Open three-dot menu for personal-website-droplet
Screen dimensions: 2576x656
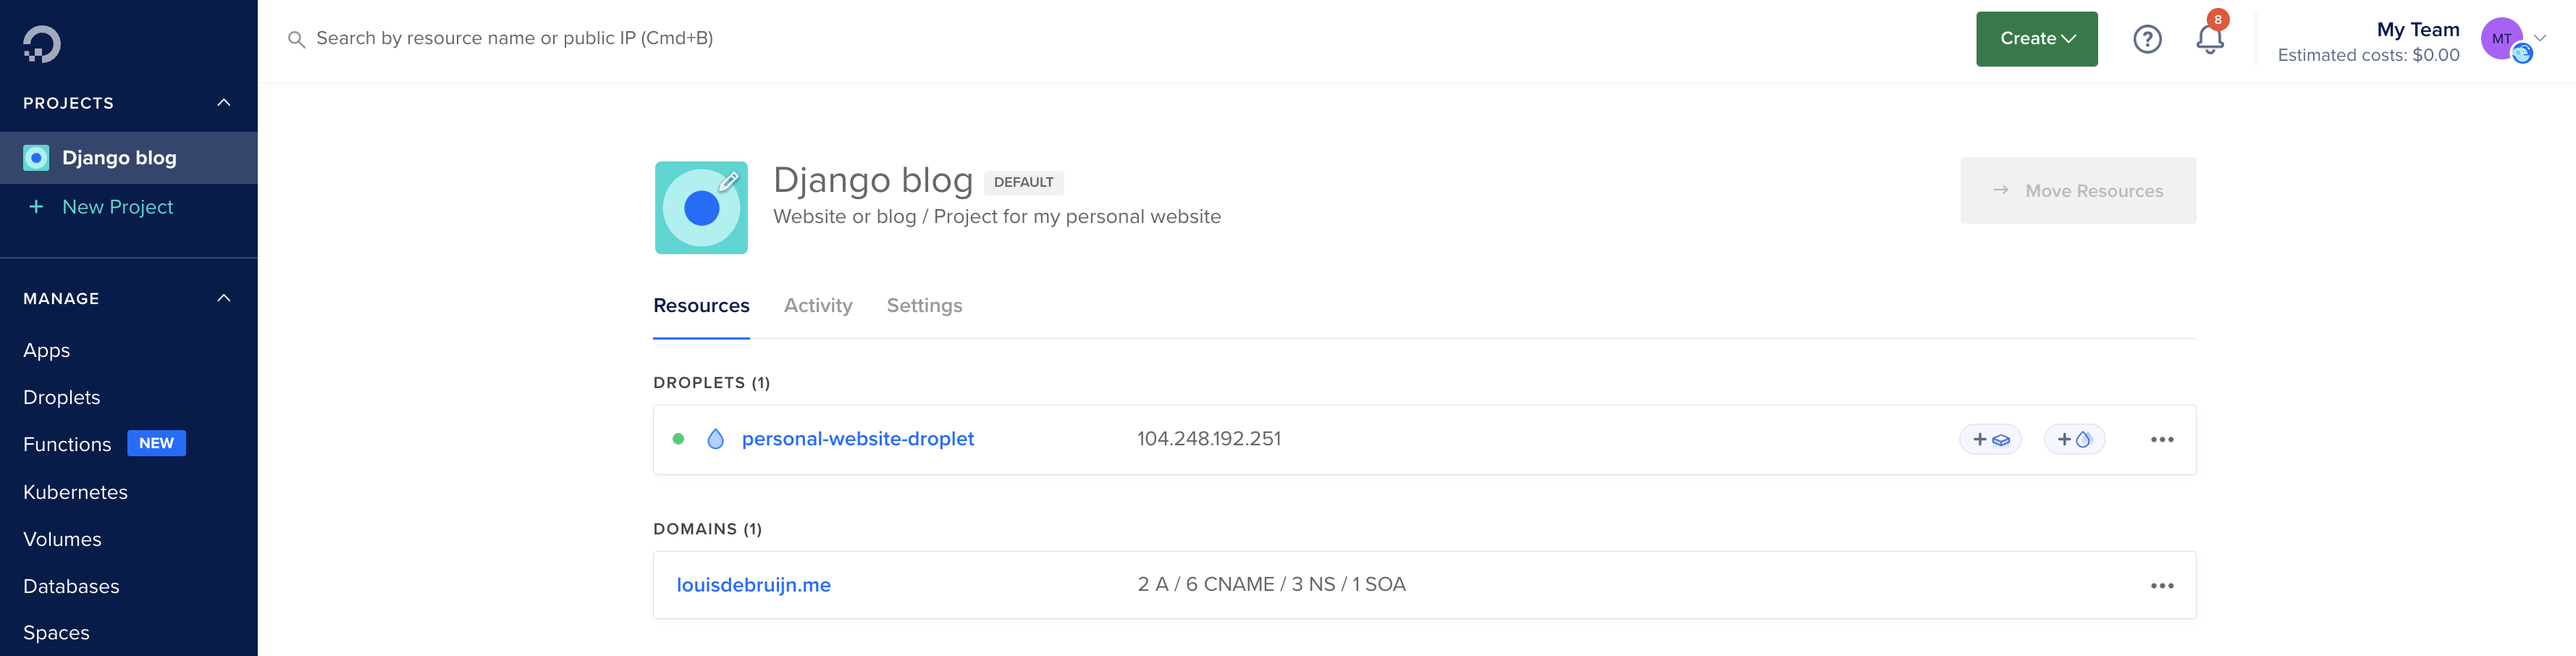coord(2162,440)
